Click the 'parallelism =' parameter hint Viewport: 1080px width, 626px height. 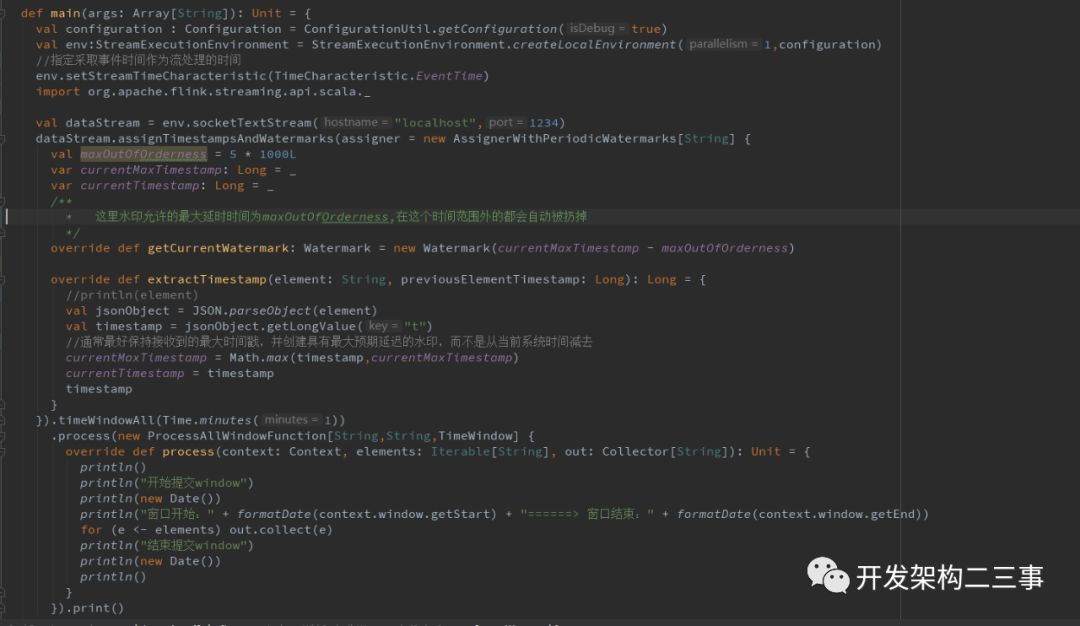(x=723, y=44)
